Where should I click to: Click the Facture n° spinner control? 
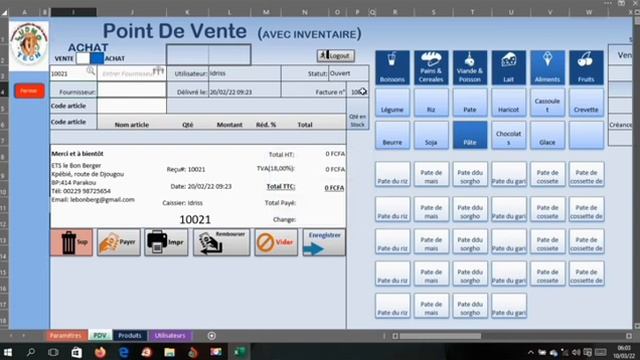click(363, 91)
